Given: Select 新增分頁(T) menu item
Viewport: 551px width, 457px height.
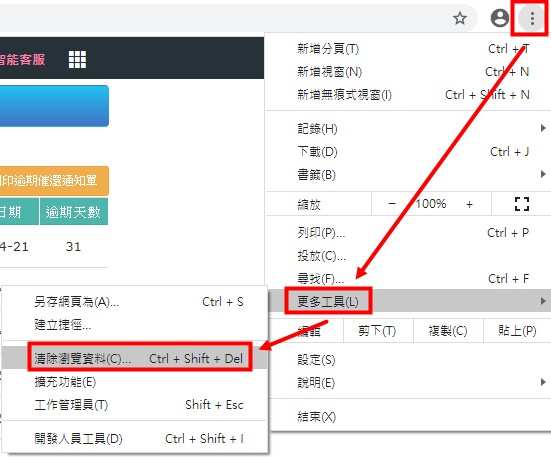Looking at the screenshot, I should coord(408,48).
